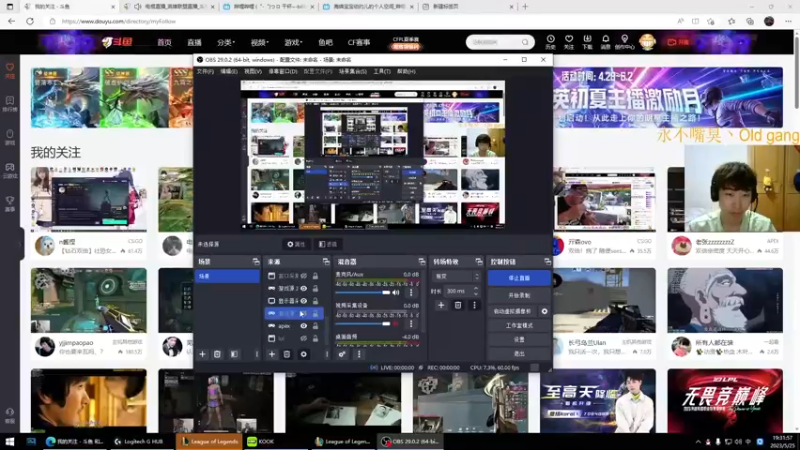The width and height of the screenshot is (800, 450).
Task: Pop out the 混音器 dock panel icon
Action: 421,262
